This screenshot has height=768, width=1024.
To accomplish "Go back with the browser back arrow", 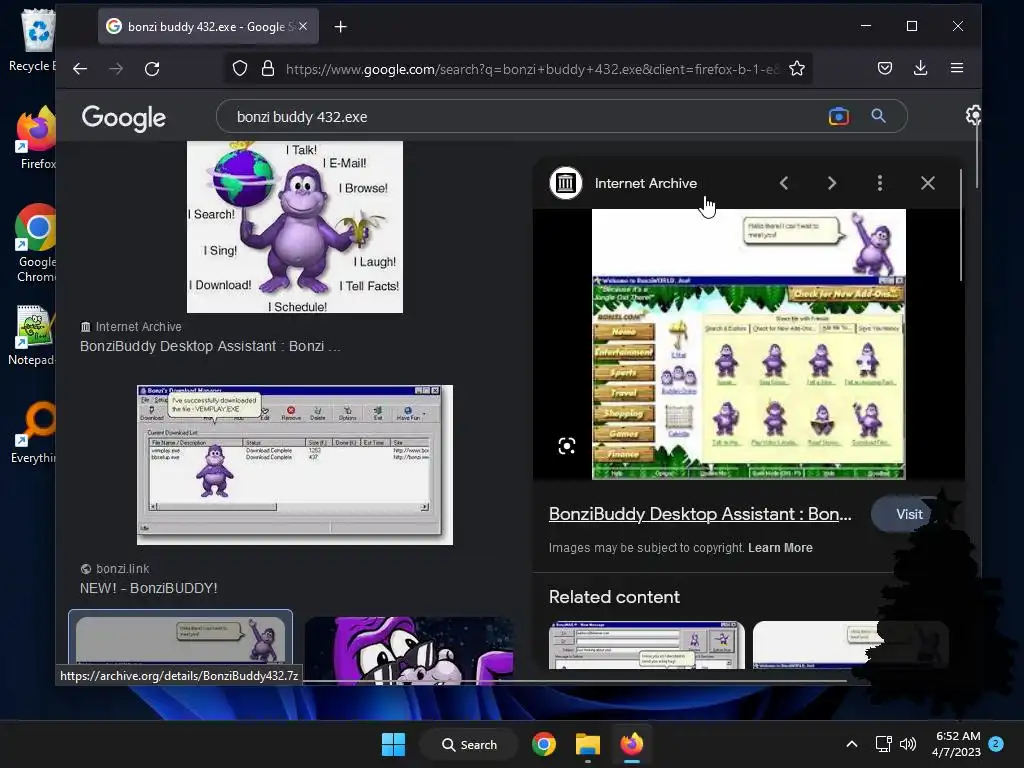I will point(80,69).
